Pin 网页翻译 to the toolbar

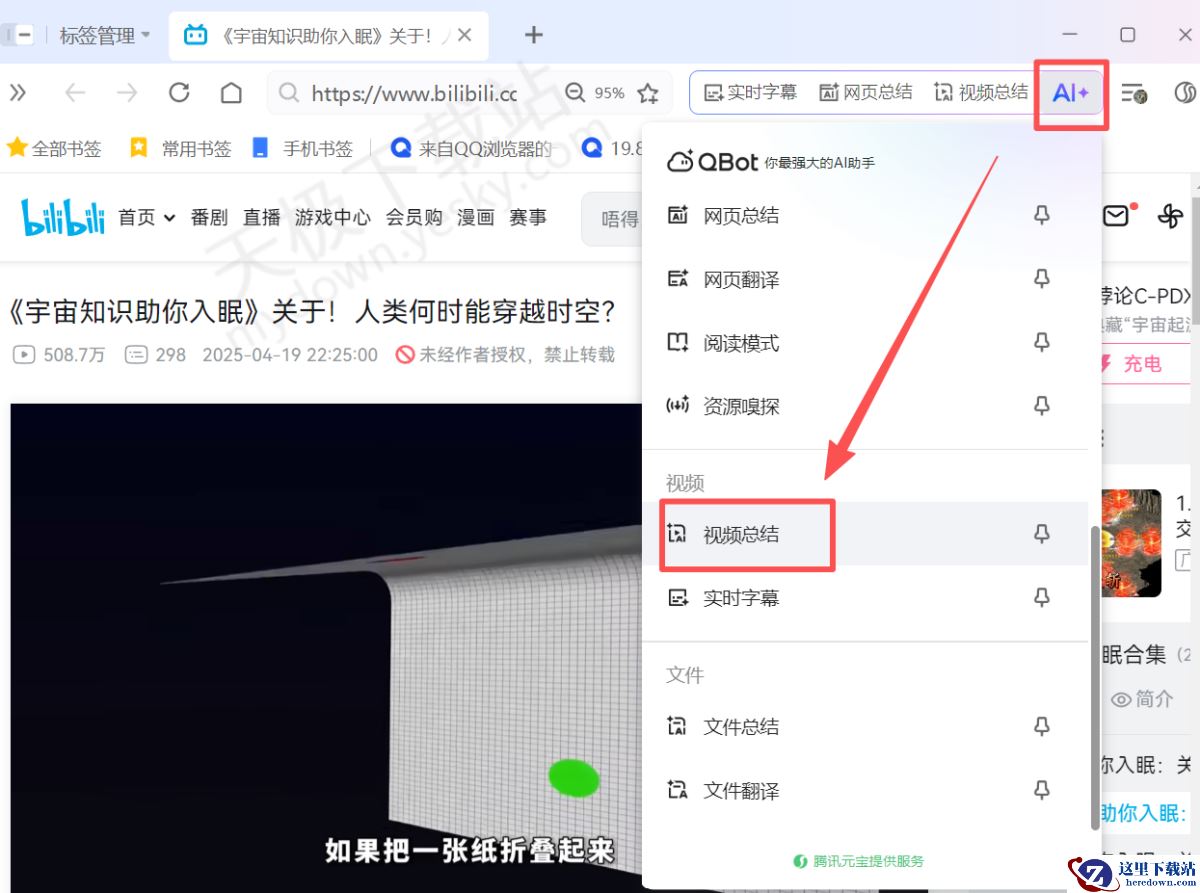(1041, 279)
